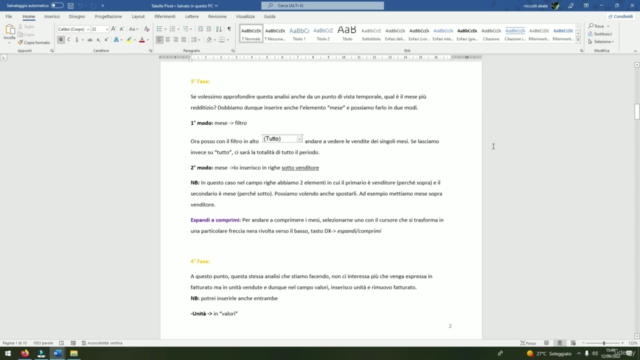This screenshot has width=640, height=360.
Task: Toggle underline formatting
Action: [x=76, y=40]
